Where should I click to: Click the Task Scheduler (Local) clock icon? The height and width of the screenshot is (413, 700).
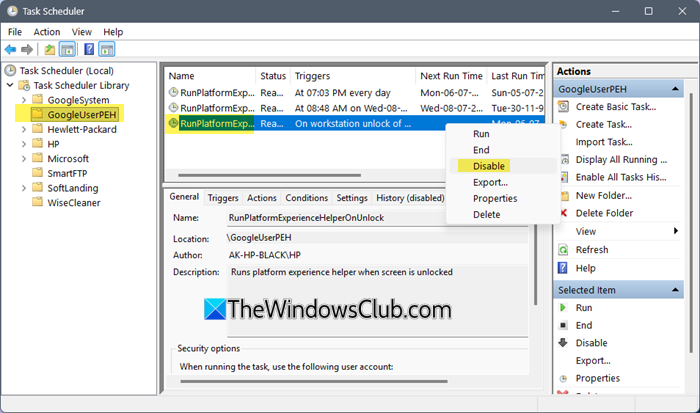[10, 71]
